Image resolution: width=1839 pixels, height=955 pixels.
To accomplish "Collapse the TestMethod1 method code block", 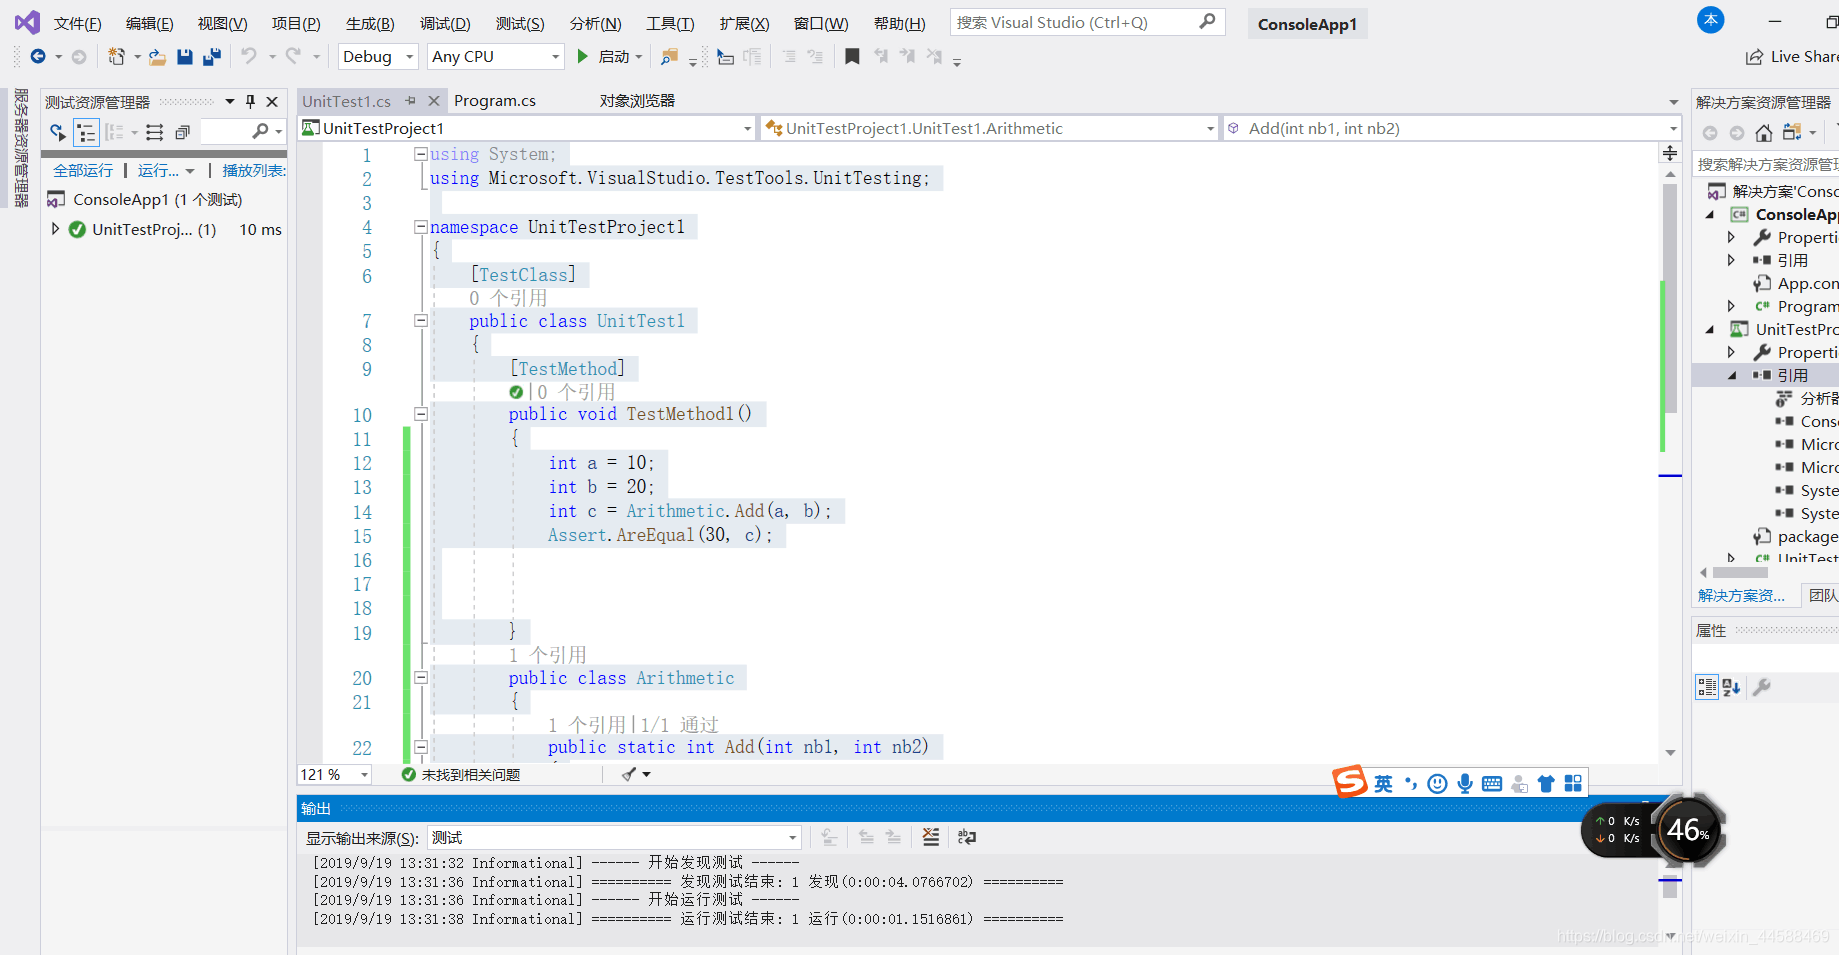I will pos(421,414).
